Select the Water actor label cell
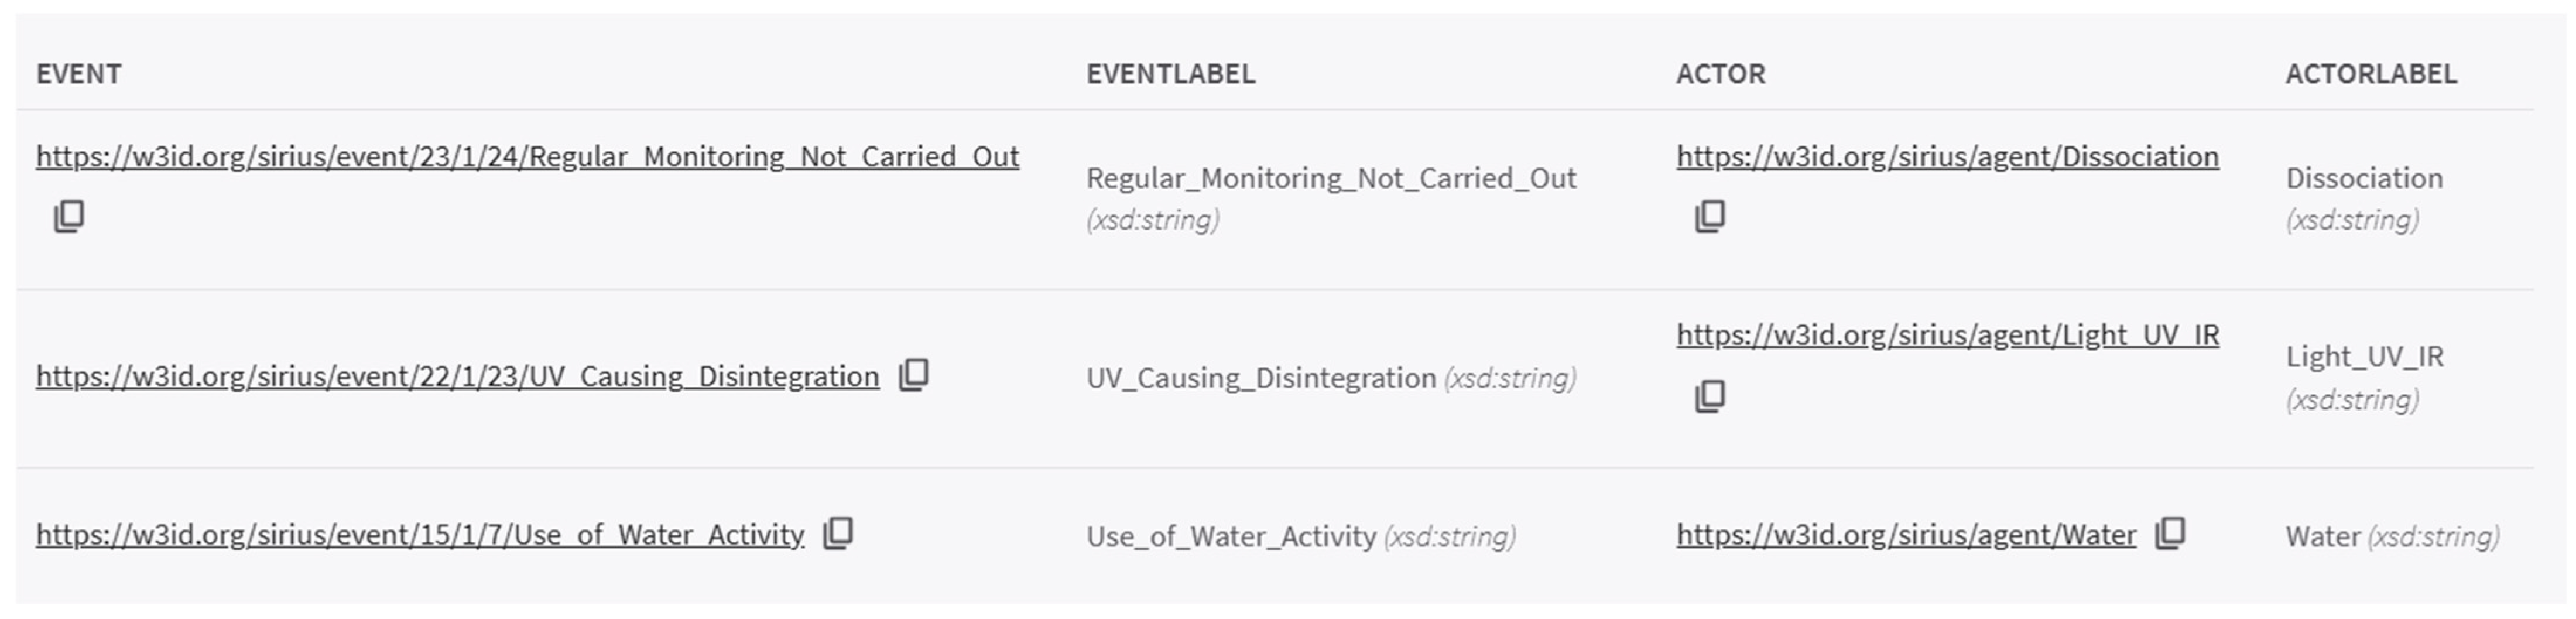 pyautogui.click(x=2392, y=537)
